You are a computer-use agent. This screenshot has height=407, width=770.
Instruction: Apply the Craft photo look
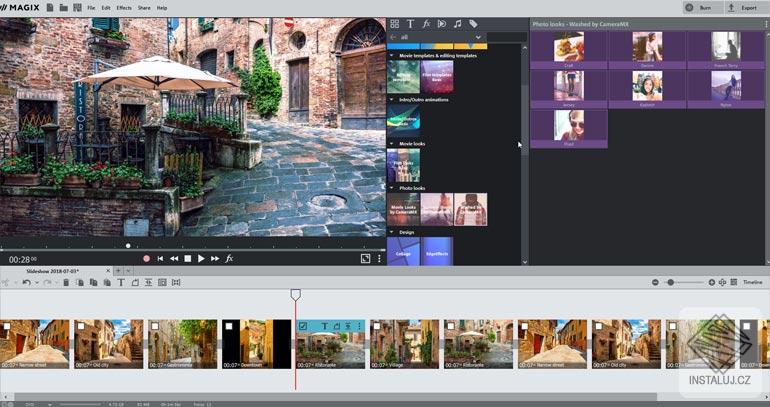click(x=569, y=50)
